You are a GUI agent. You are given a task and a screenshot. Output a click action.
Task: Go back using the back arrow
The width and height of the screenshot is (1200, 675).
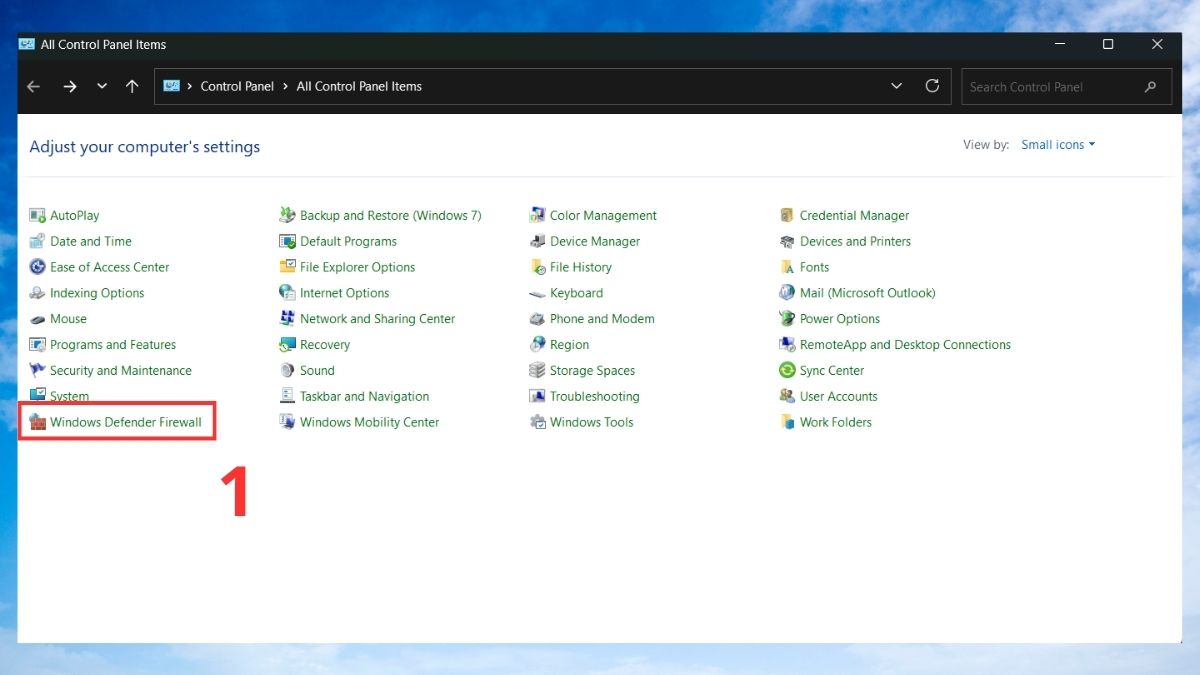tap(34, 87)
